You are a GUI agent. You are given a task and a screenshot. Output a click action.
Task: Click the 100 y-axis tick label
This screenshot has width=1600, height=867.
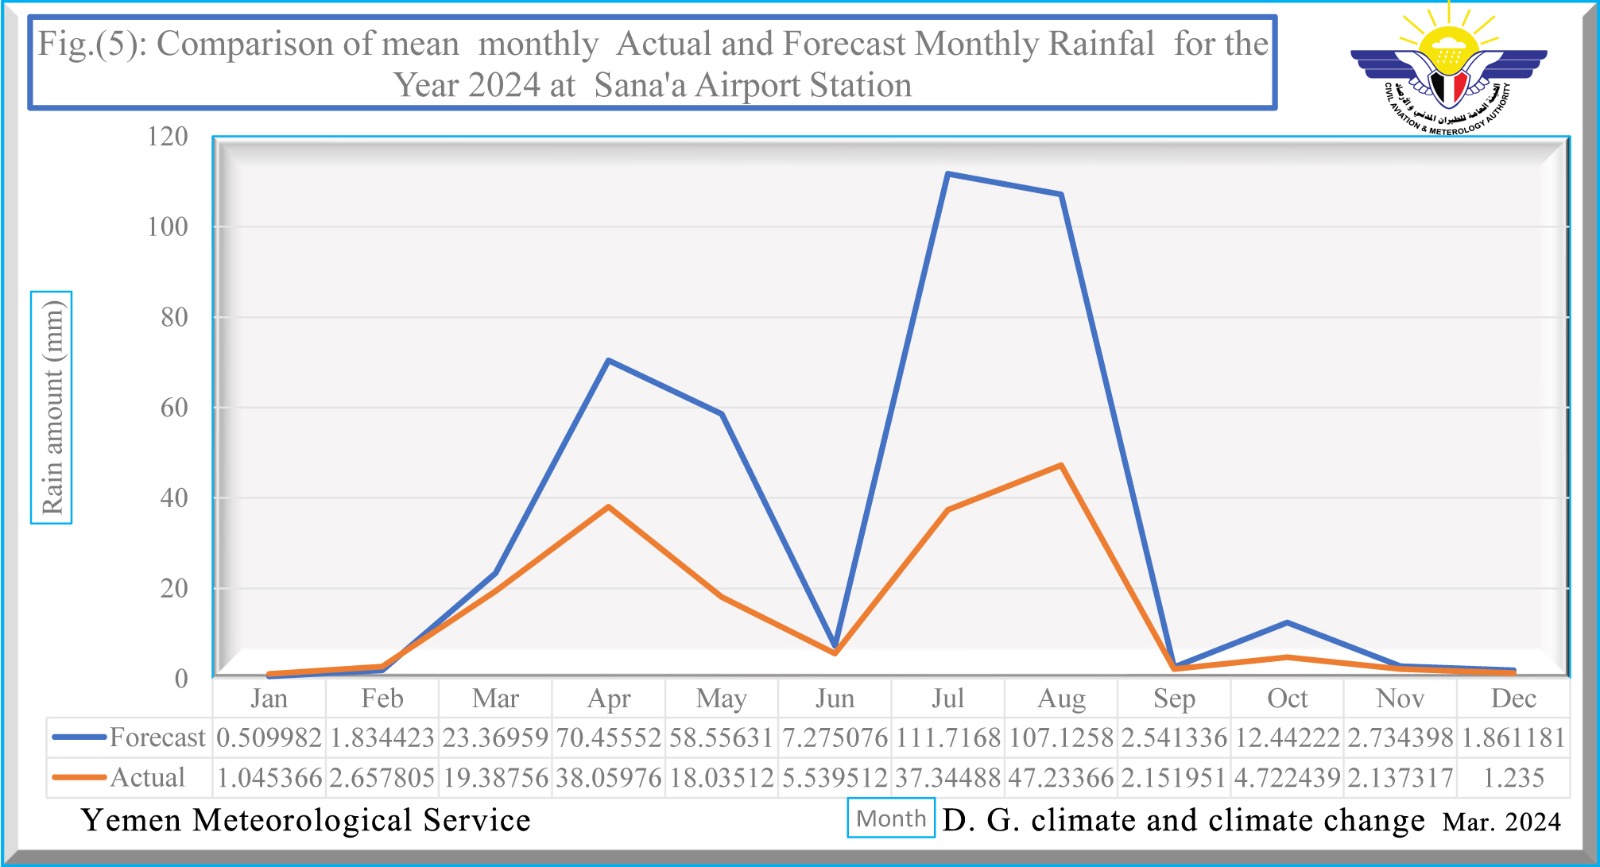[167, 226]
